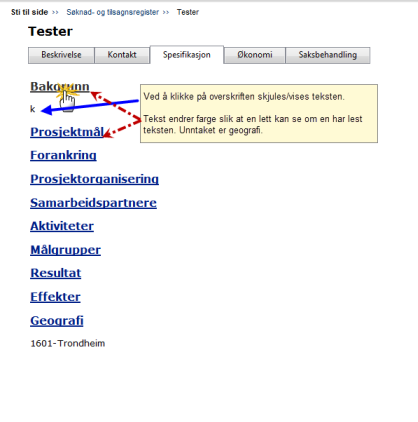Select the Spesifikasjon tab
The image size is (418, 422).
click(187, 55)
